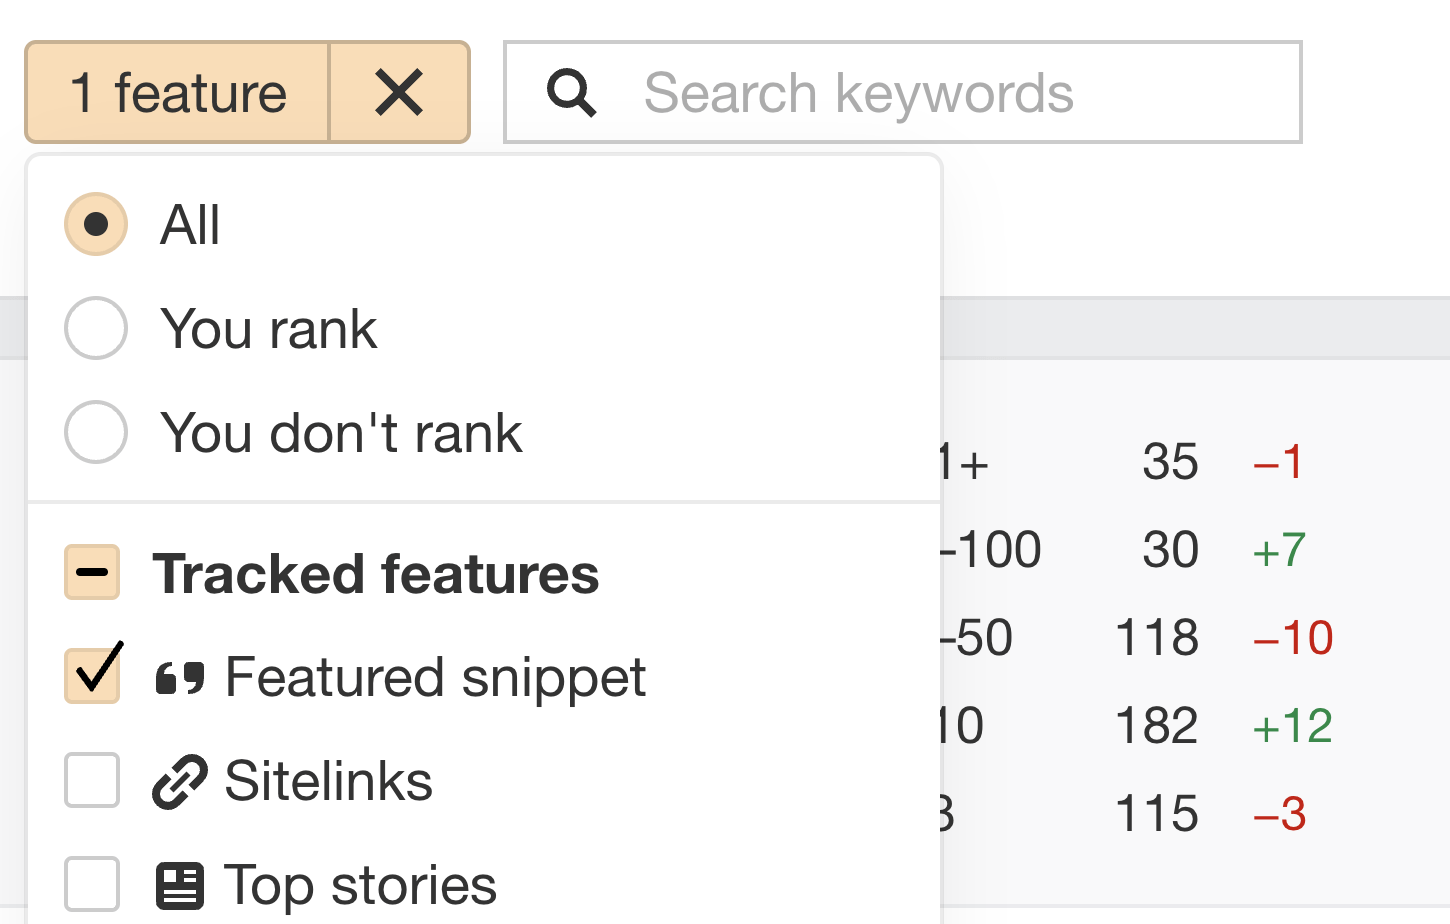The width and height of the screenshot is (1450, 924).
Task: Select the You don't rank radio button
Action: pos(95,432)
